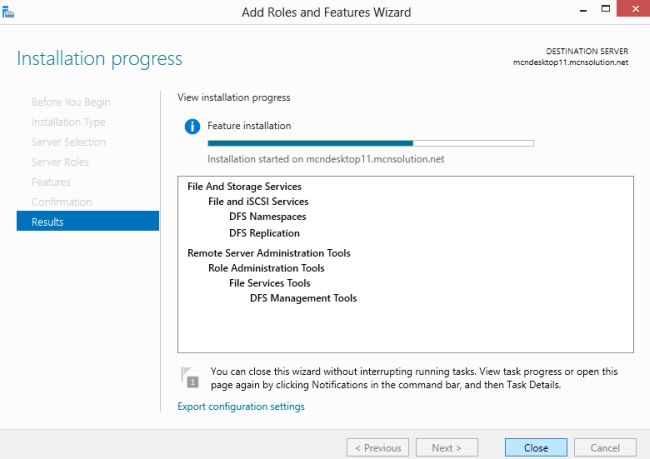The width and height of the screenshot is (650, 459).
Task: Click the feature installation progress bar
Action: (x=371, y=143)
